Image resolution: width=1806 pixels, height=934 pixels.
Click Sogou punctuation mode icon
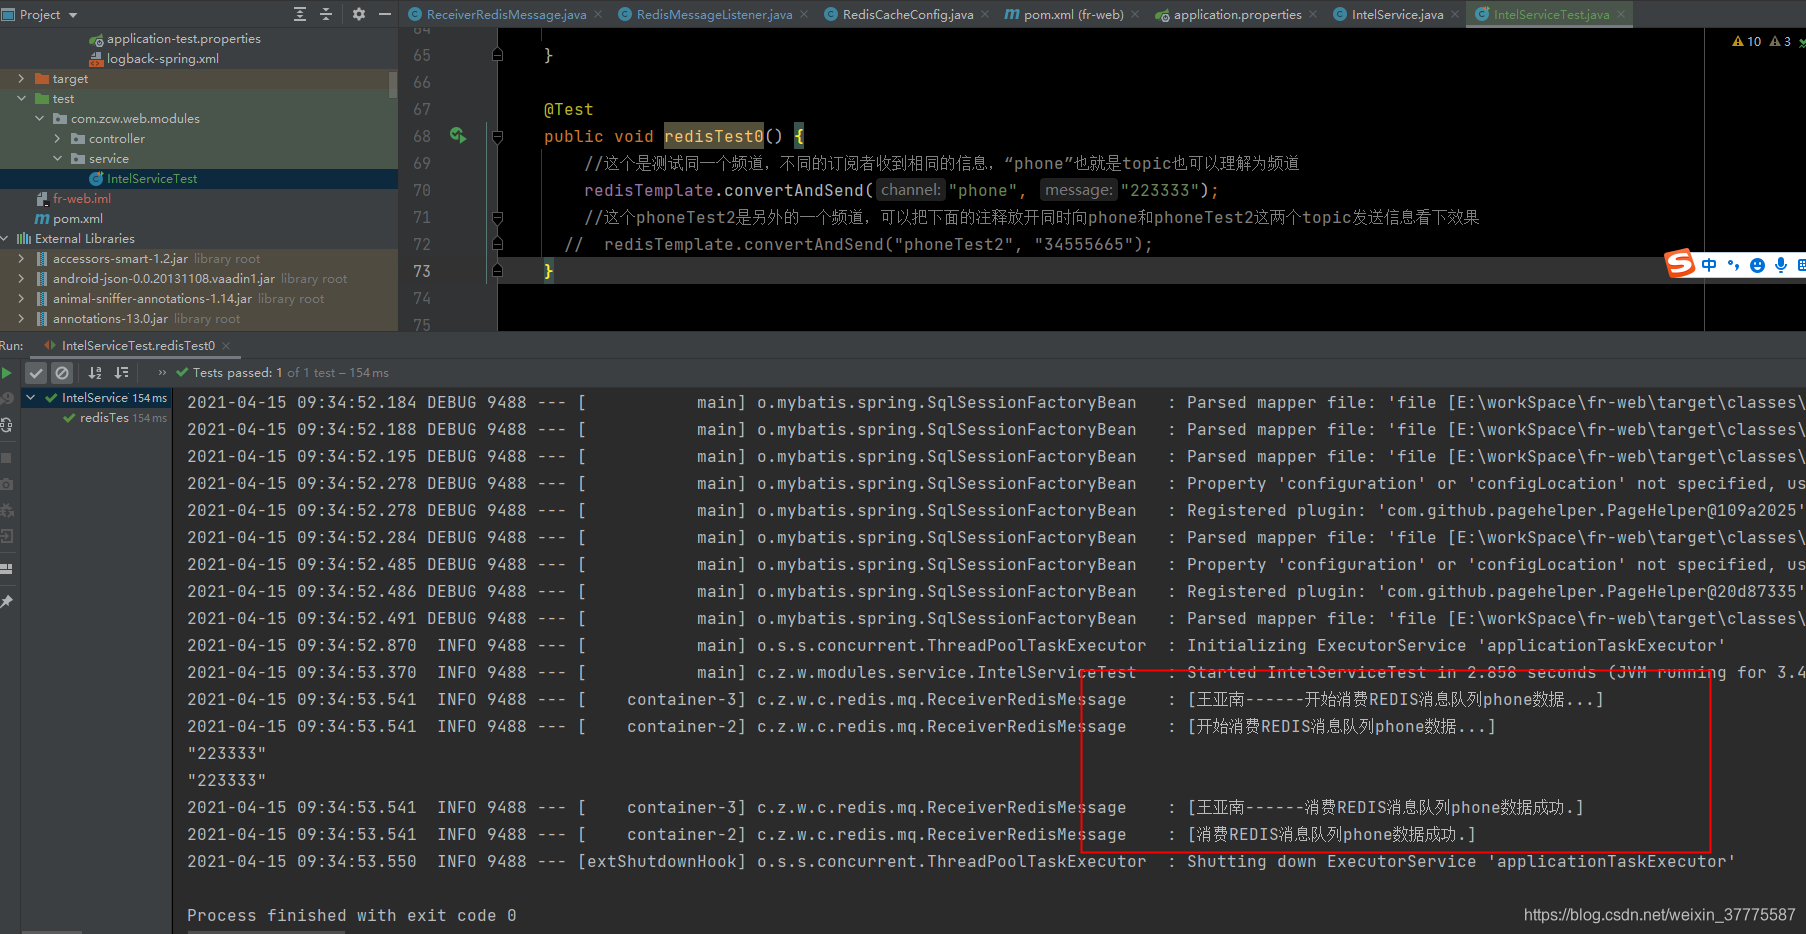coord(1733,265)
